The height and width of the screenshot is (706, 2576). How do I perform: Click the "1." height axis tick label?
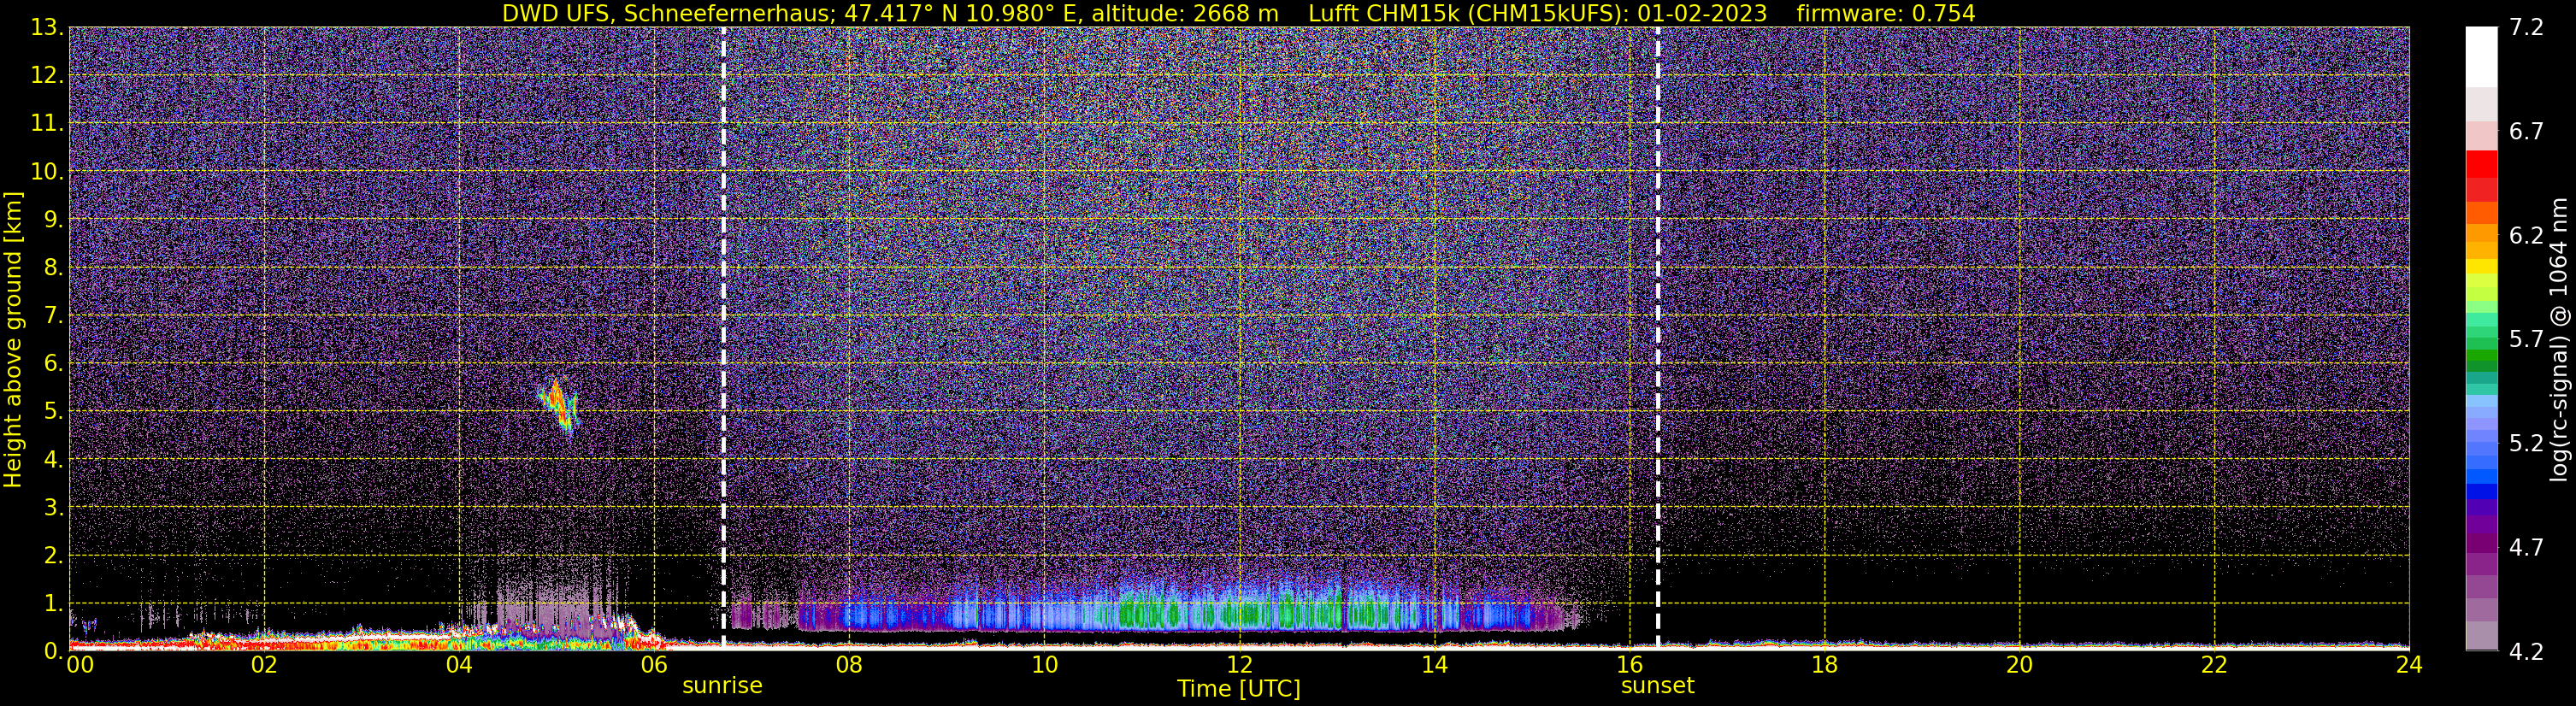pos(53,603)
